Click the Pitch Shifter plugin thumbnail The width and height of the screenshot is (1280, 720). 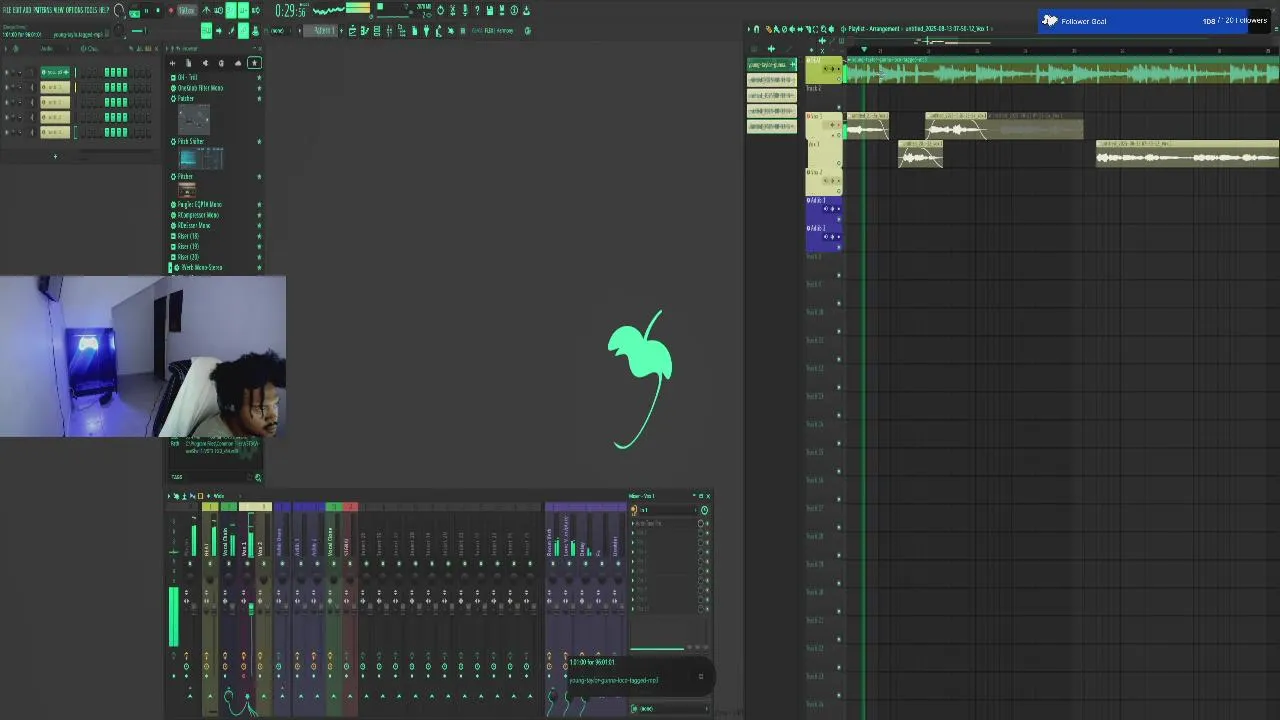[x=201, y=158]
